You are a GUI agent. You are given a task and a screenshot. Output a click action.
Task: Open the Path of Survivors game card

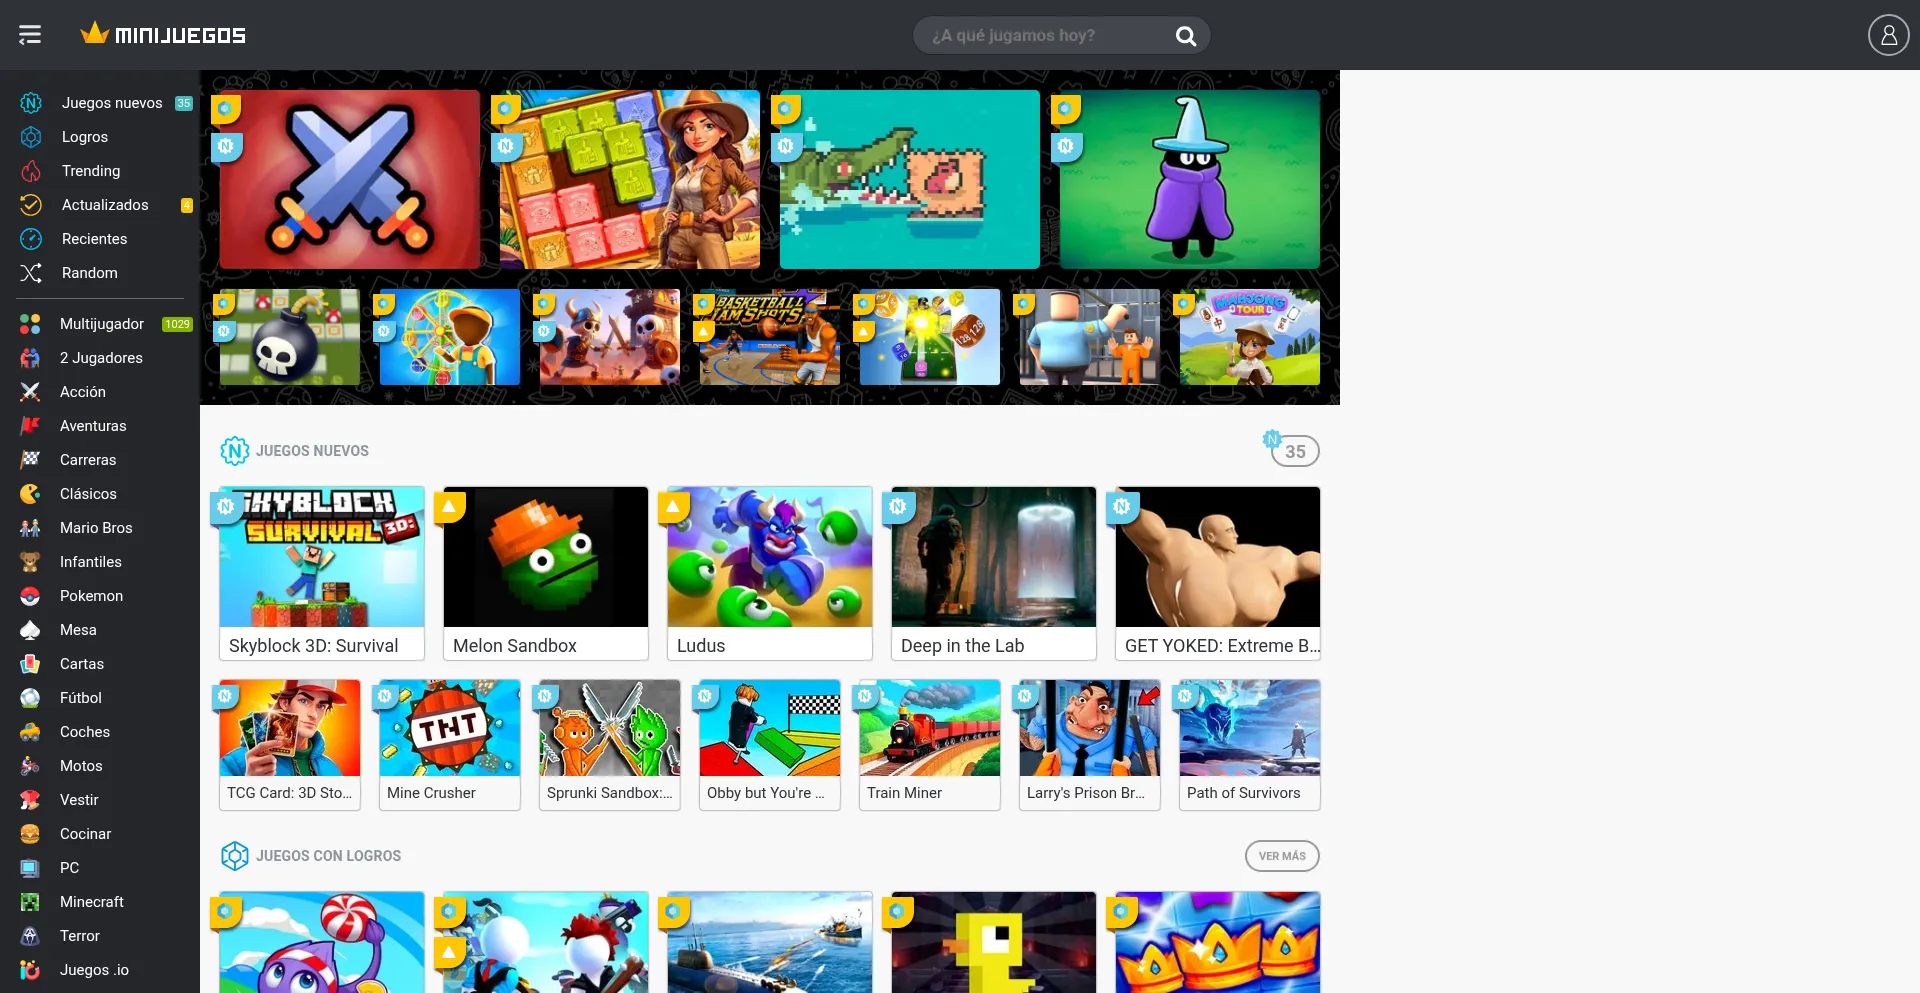(x=1250, y=745)
